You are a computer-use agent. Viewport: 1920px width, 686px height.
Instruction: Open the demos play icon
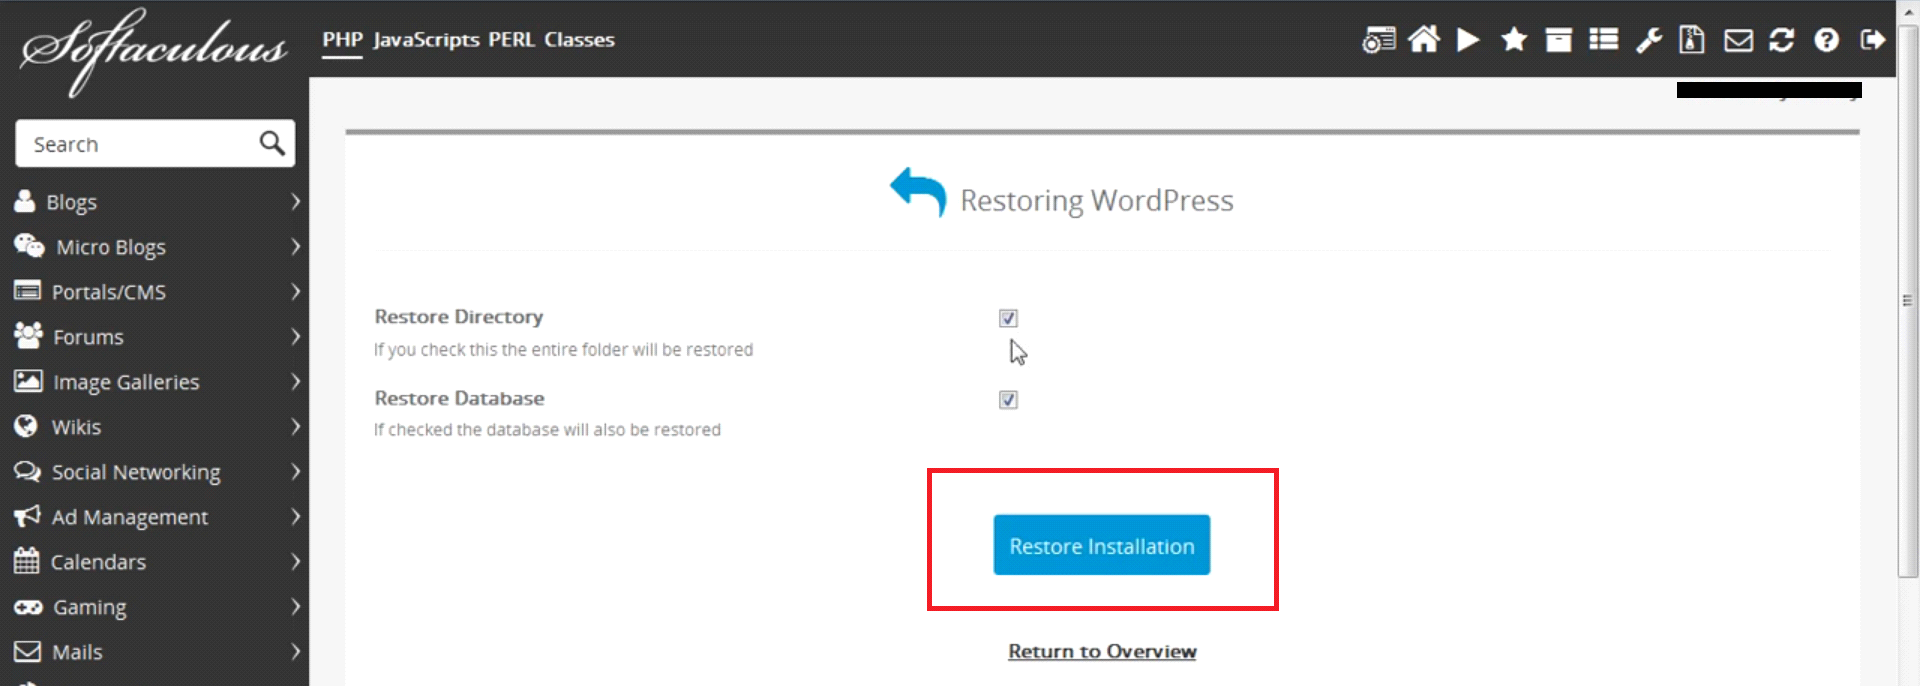1468,39
